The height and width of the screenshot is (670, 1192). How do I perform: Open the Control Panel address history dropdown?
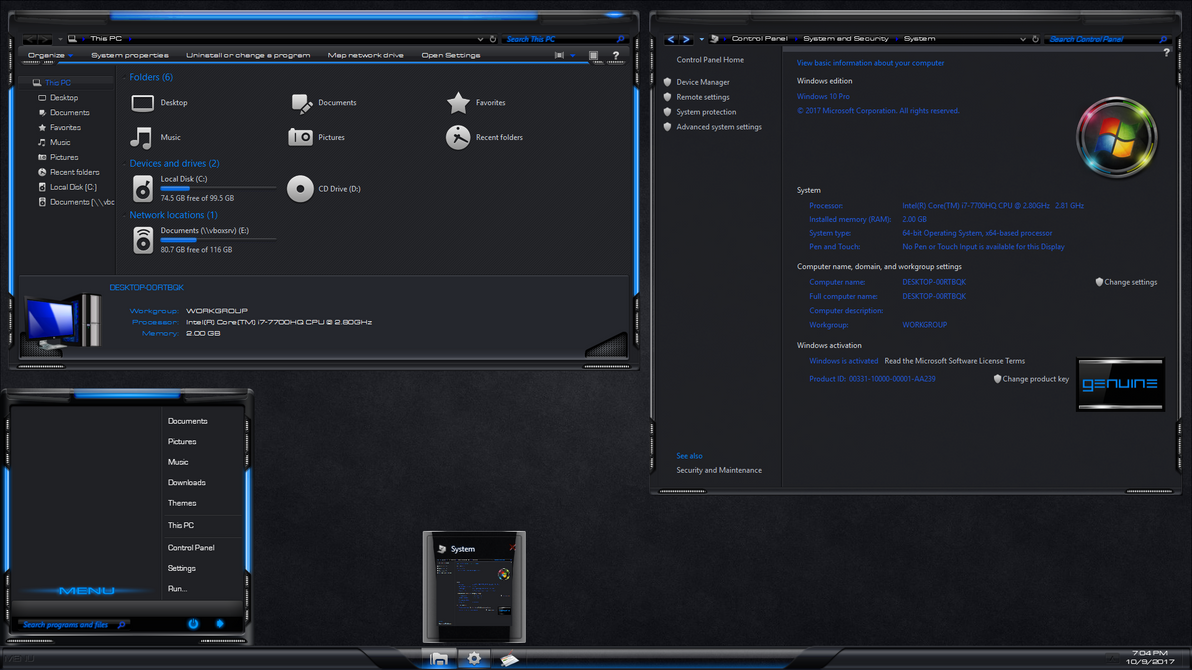pos(1022,39)
